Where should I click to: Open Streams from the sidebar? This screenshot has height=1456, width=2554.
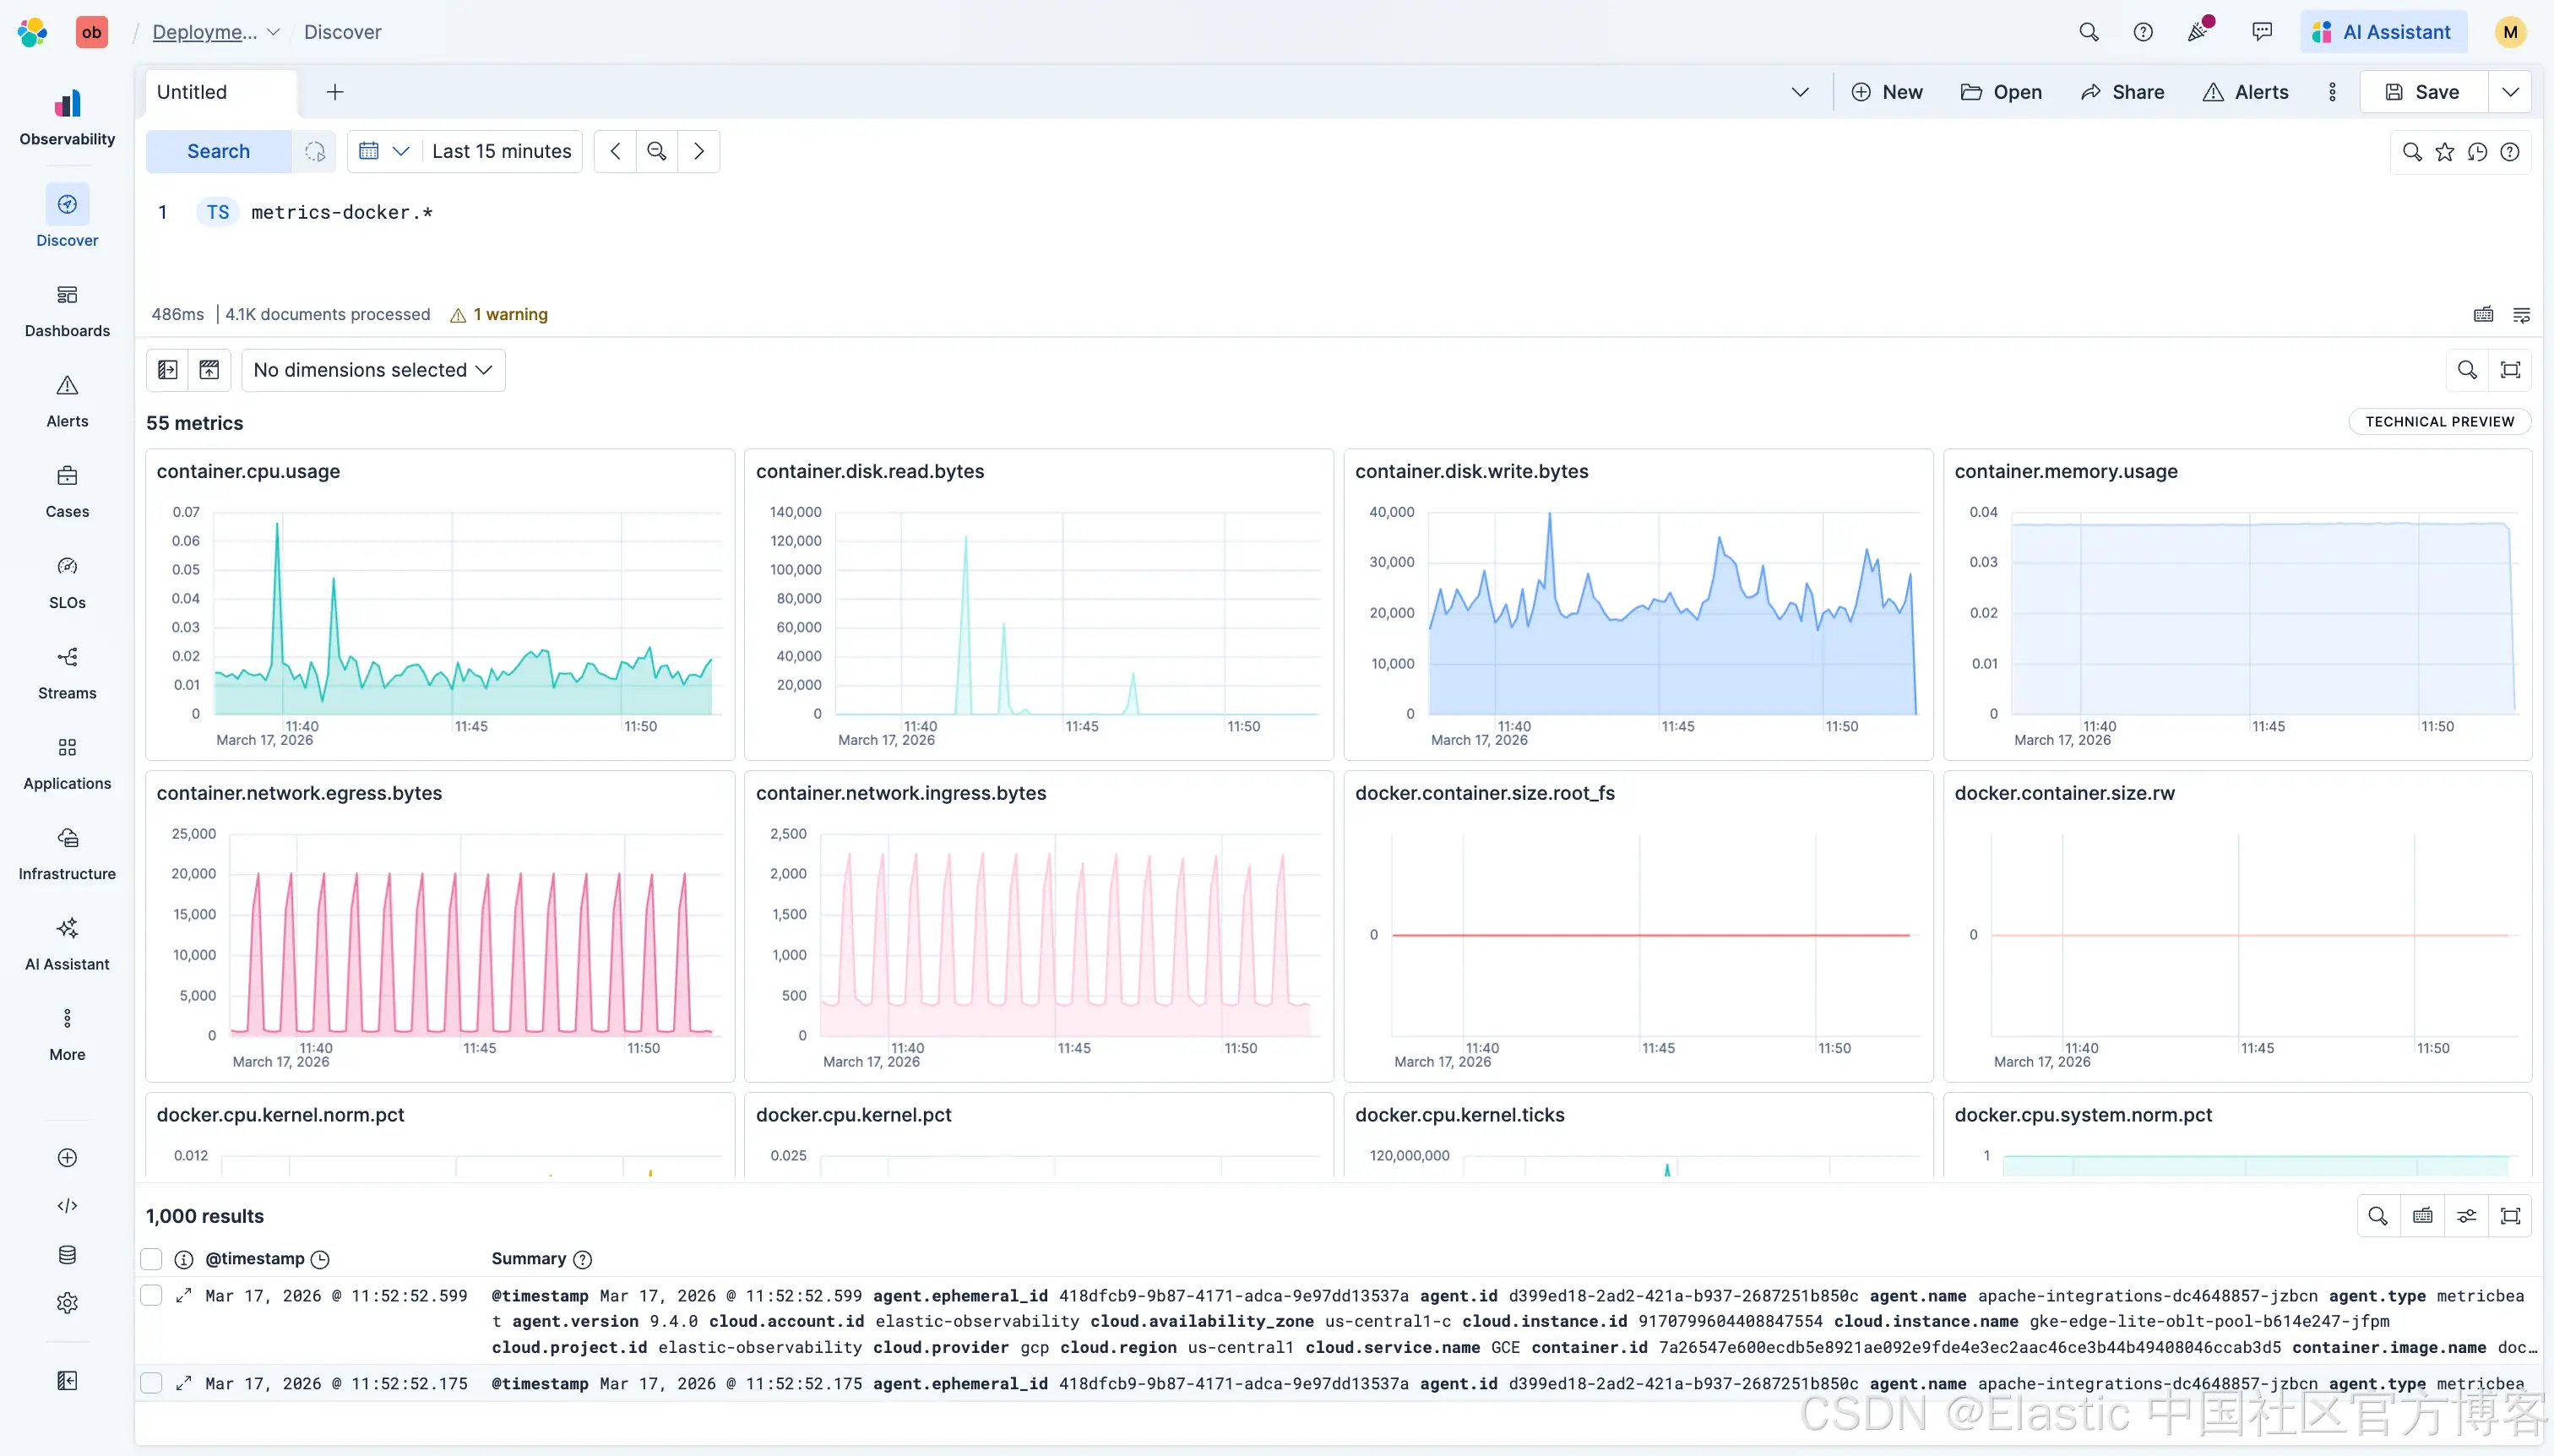67,671
